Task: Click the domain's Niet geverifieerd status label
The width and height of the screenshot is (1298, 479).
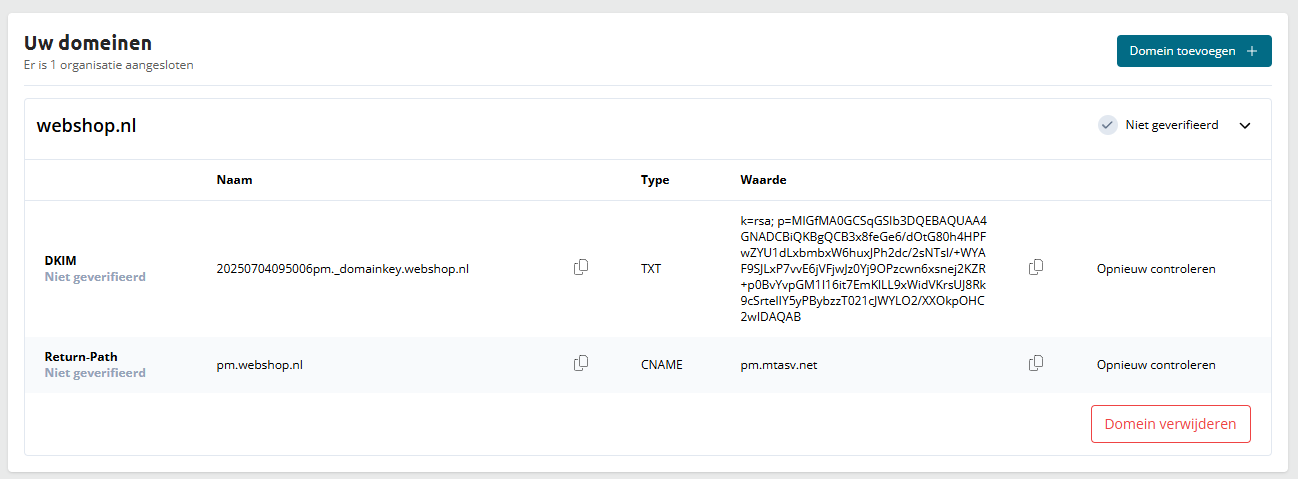Action: (1172, 125)
